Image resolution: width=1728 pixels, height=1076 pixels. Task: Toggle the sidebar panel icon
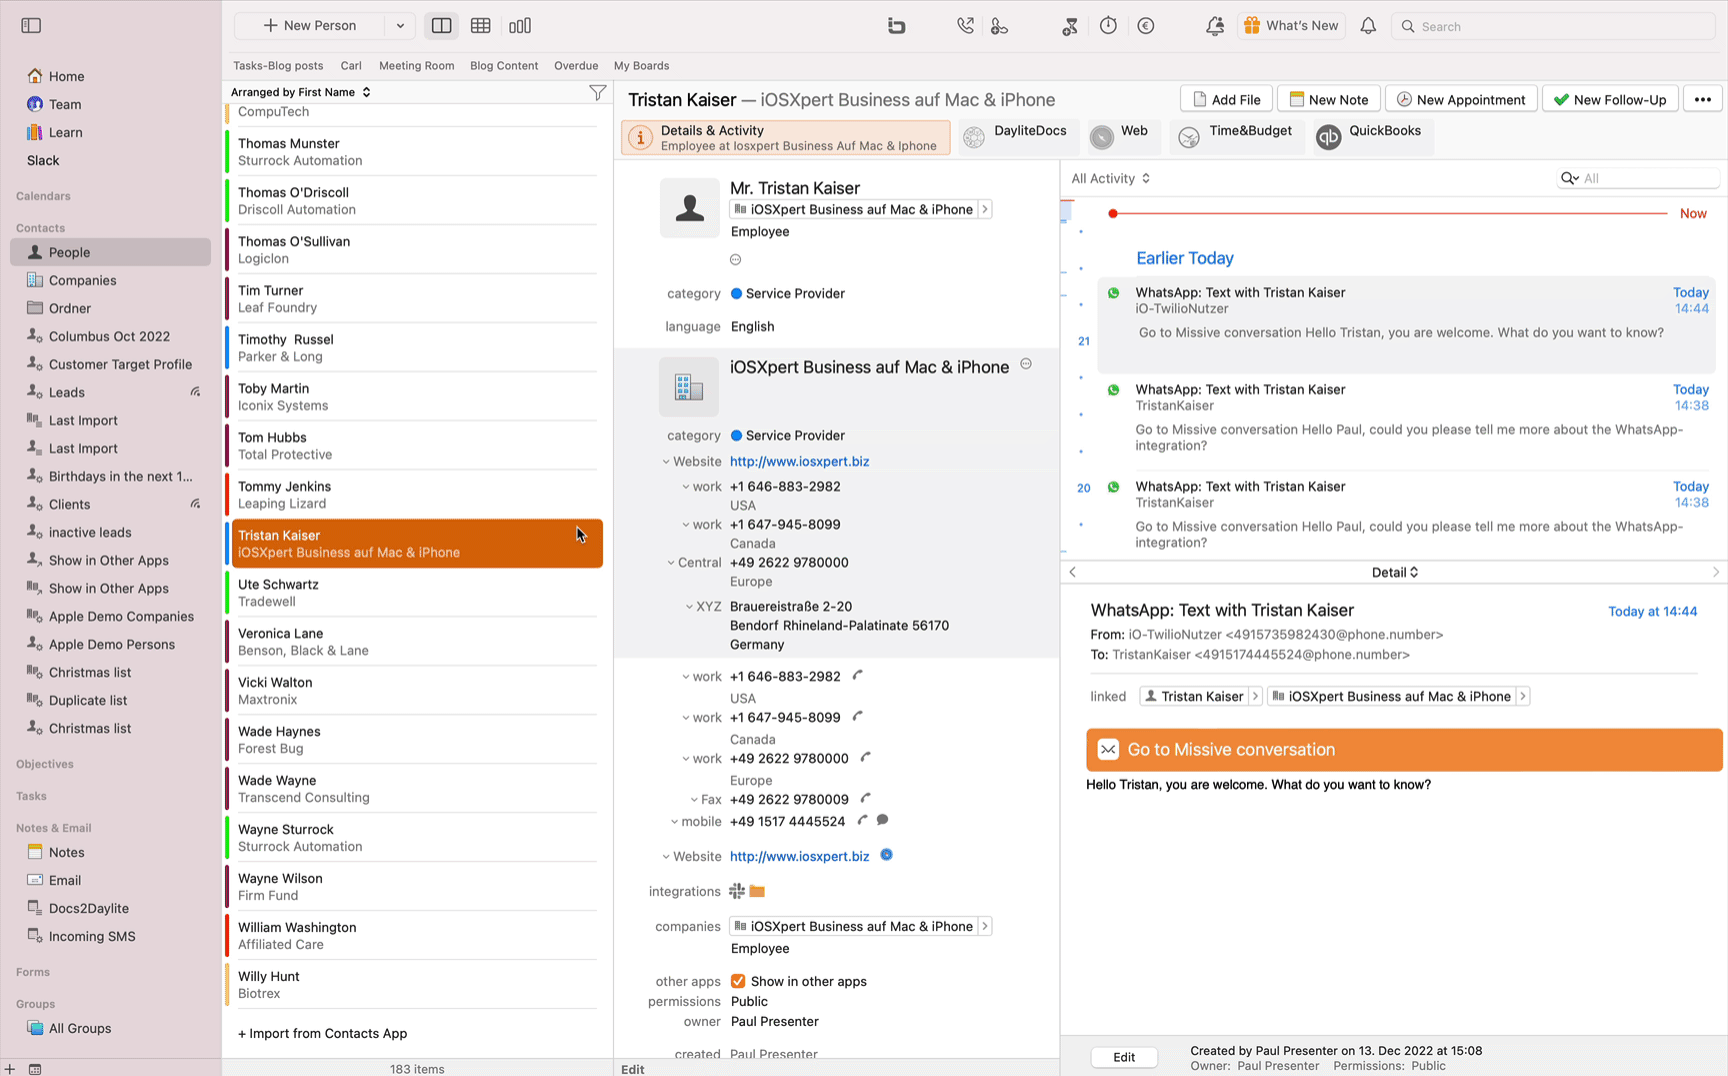31,25
